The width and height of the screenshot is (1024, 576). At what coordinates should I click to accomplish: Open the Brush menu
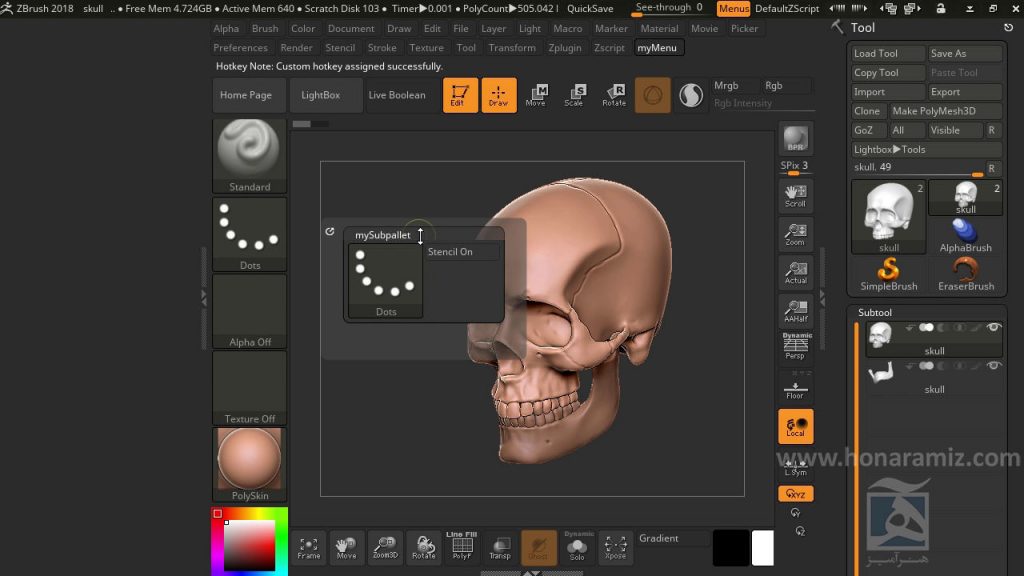coord(265,29)
